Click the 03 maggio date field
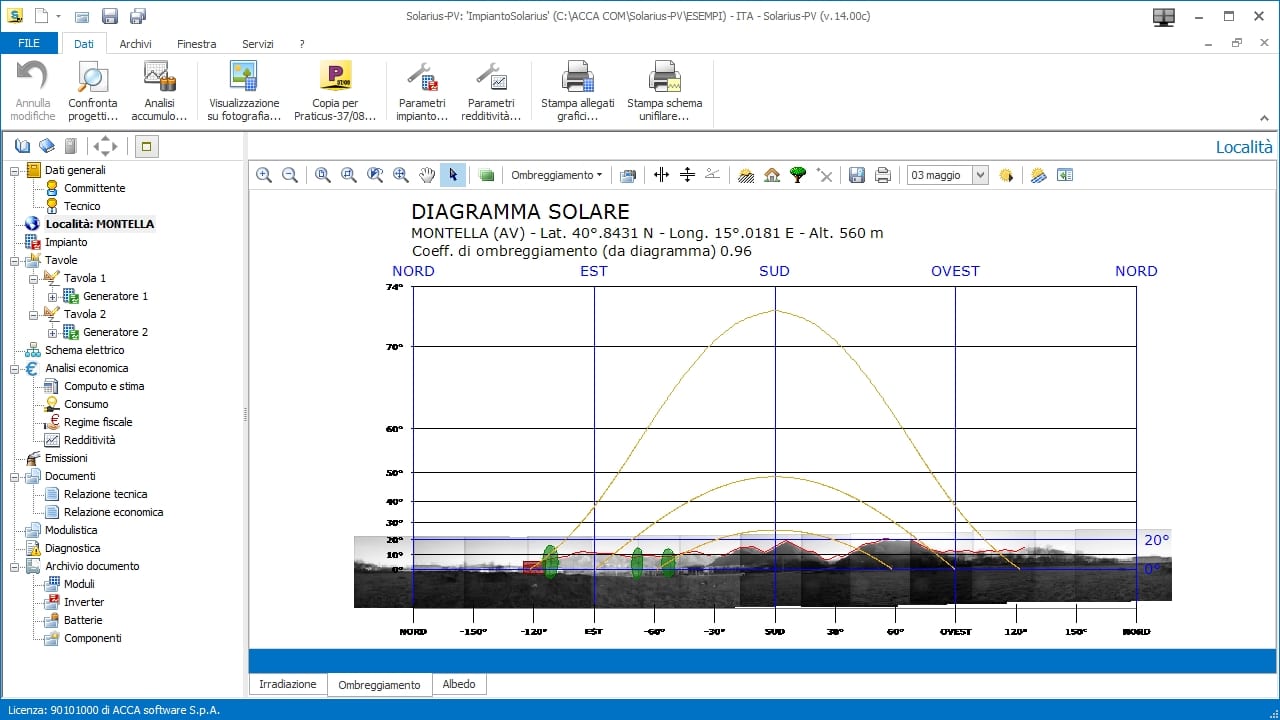 click(939, 175)
